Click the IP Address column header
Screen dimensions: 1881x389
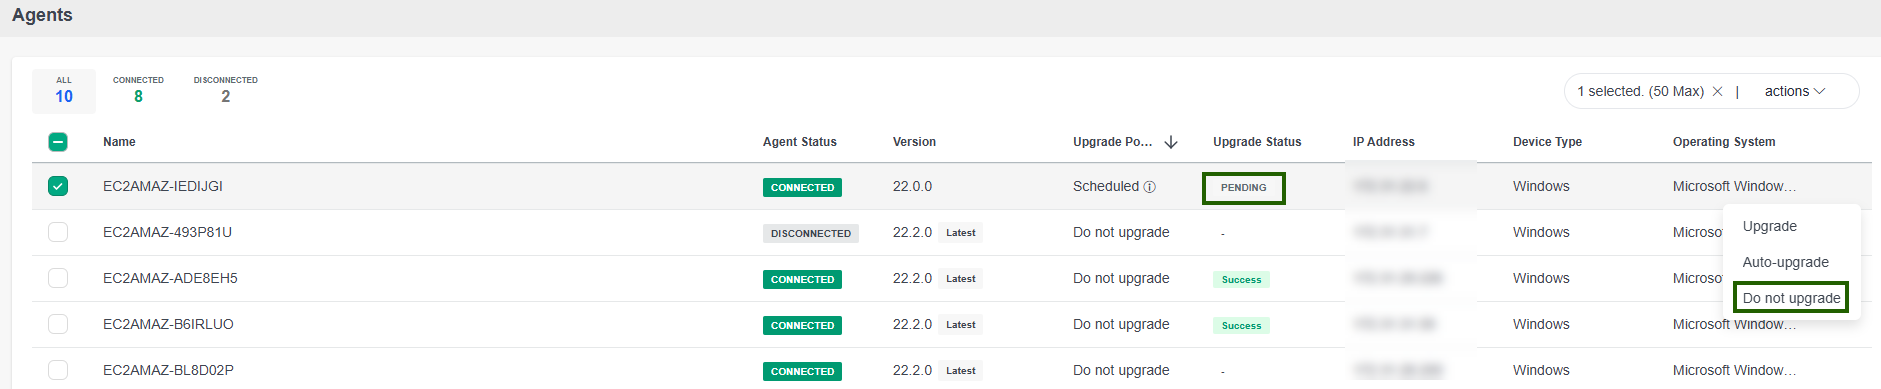(x=1383, y=142)
